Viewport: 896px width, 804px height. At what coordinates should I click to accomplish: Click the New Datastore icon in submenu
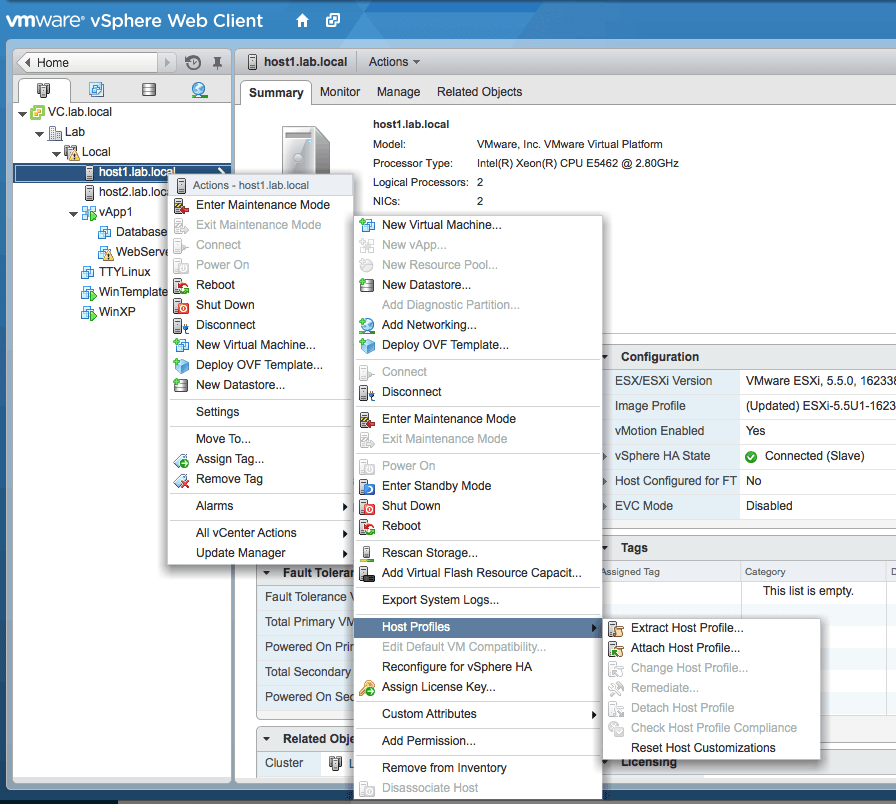click(x=367, y=285)
